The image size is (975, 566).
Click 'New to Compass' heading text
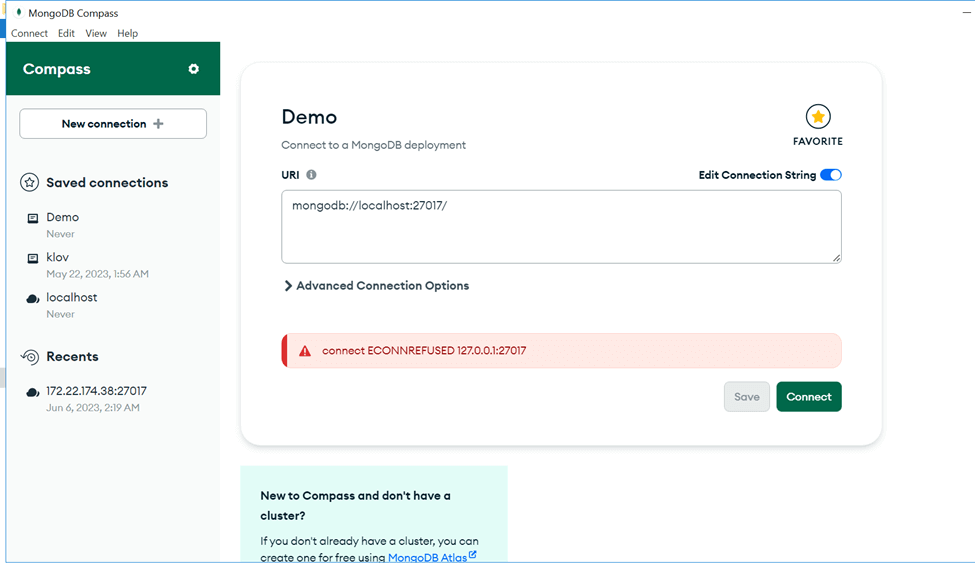coord(355,506)
